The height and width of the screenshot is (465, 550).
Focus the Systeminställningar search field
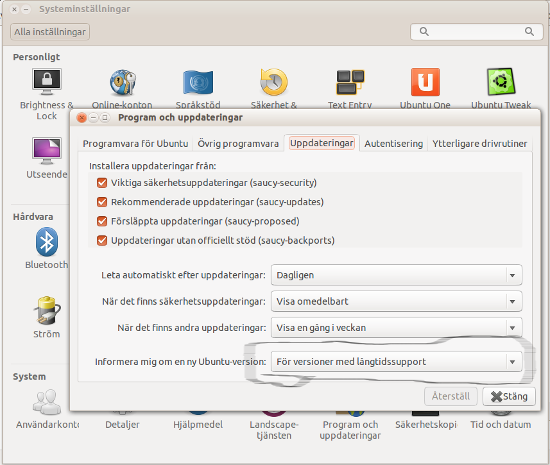[x=477, y=32]
